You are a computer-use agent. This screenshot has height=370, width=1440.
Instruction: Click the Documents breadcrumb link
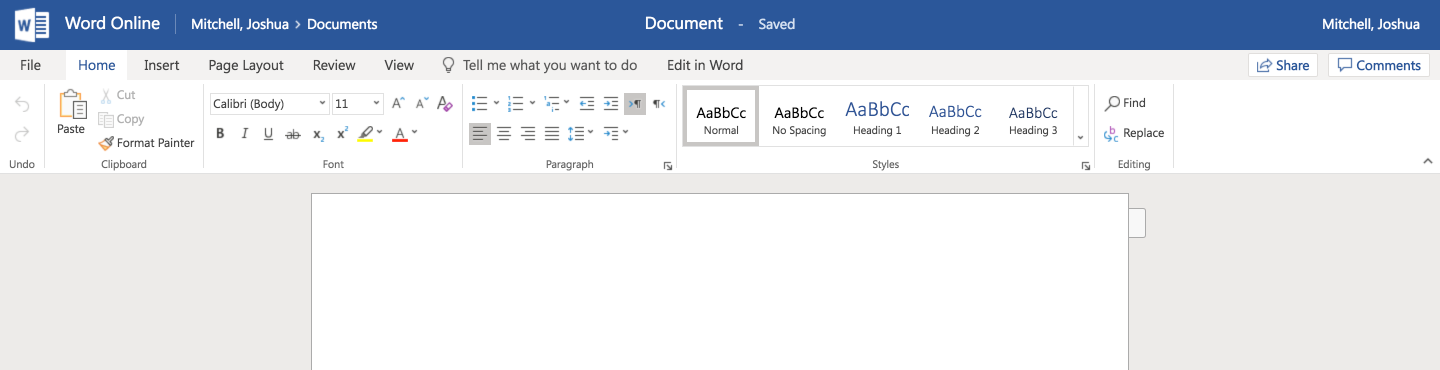coord(342,24)
